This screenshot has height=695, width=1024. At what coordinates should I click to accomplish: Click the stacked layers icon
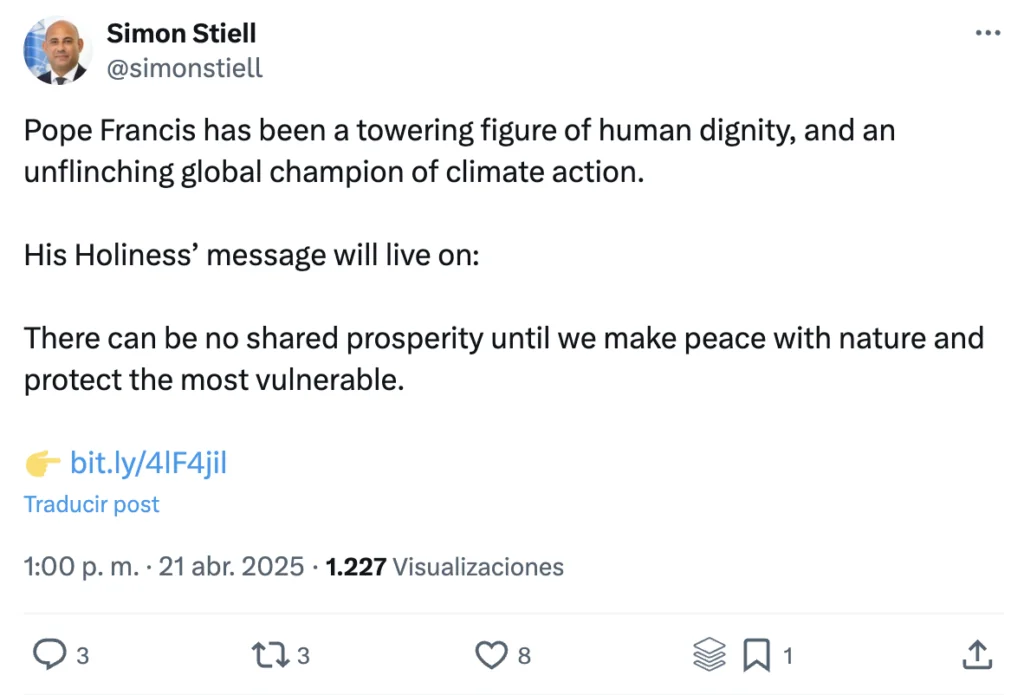709,655
